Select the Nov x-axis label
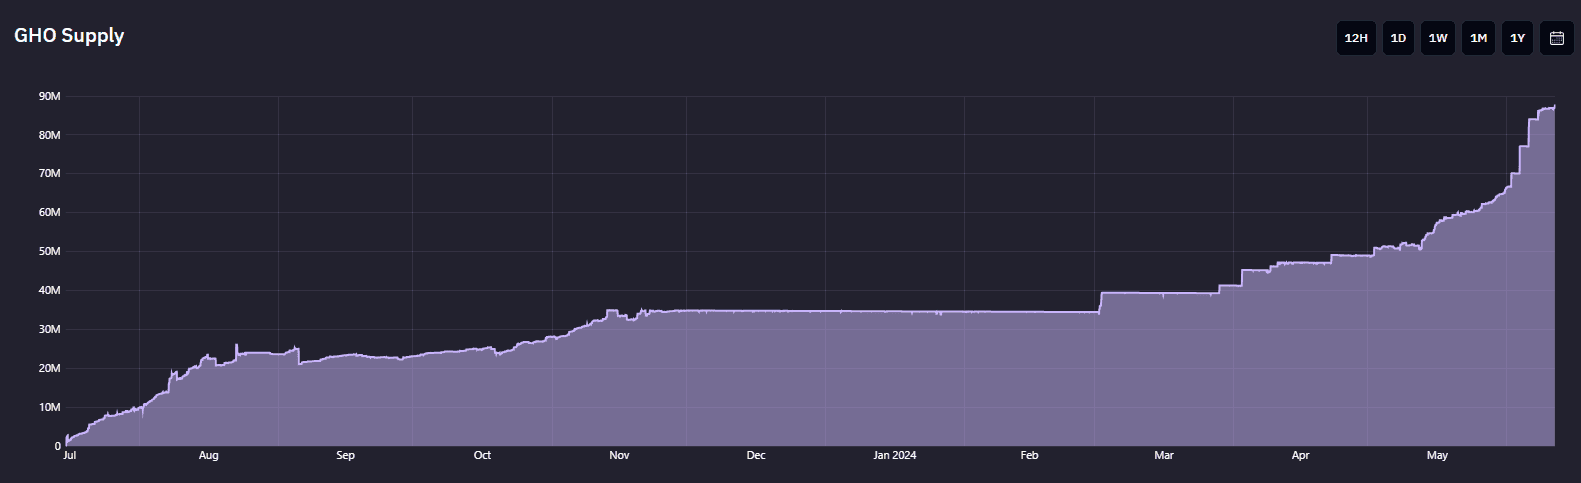Screen dimensions: 1581x483 click(x=619, y=455)
